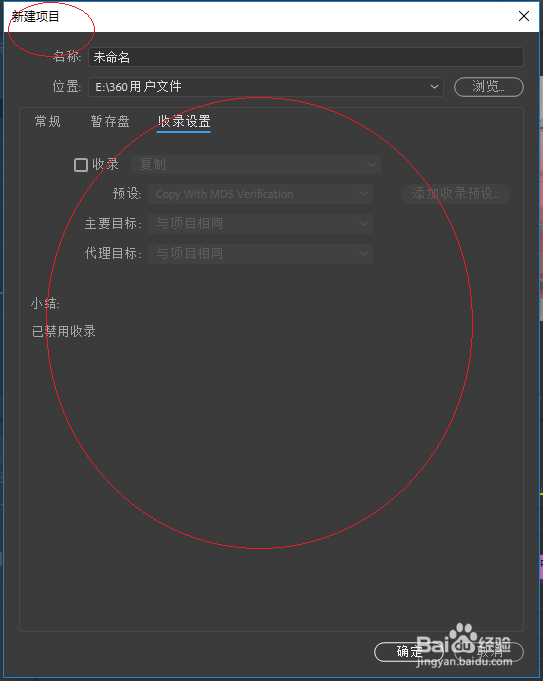Viewport: 543px width, 681px height.
Task: Cancel using the 取消 button
Action: click(489, 652)
